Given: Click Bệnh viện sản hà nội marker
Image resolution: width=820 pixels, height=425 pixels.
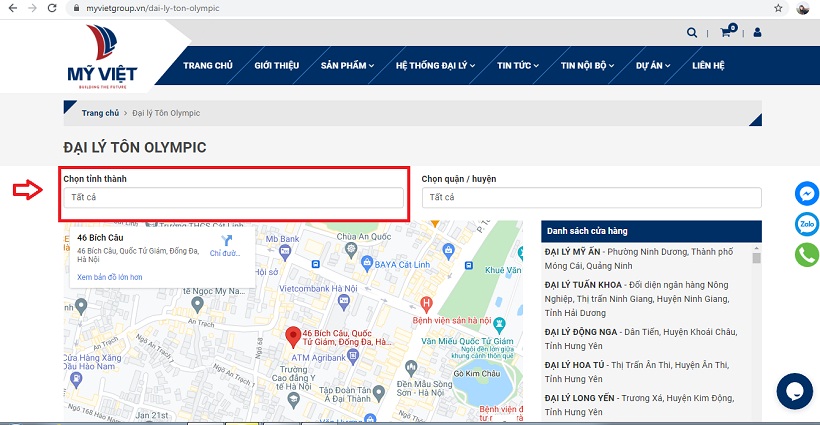Looking at the screenshot, I should (426, 303).
